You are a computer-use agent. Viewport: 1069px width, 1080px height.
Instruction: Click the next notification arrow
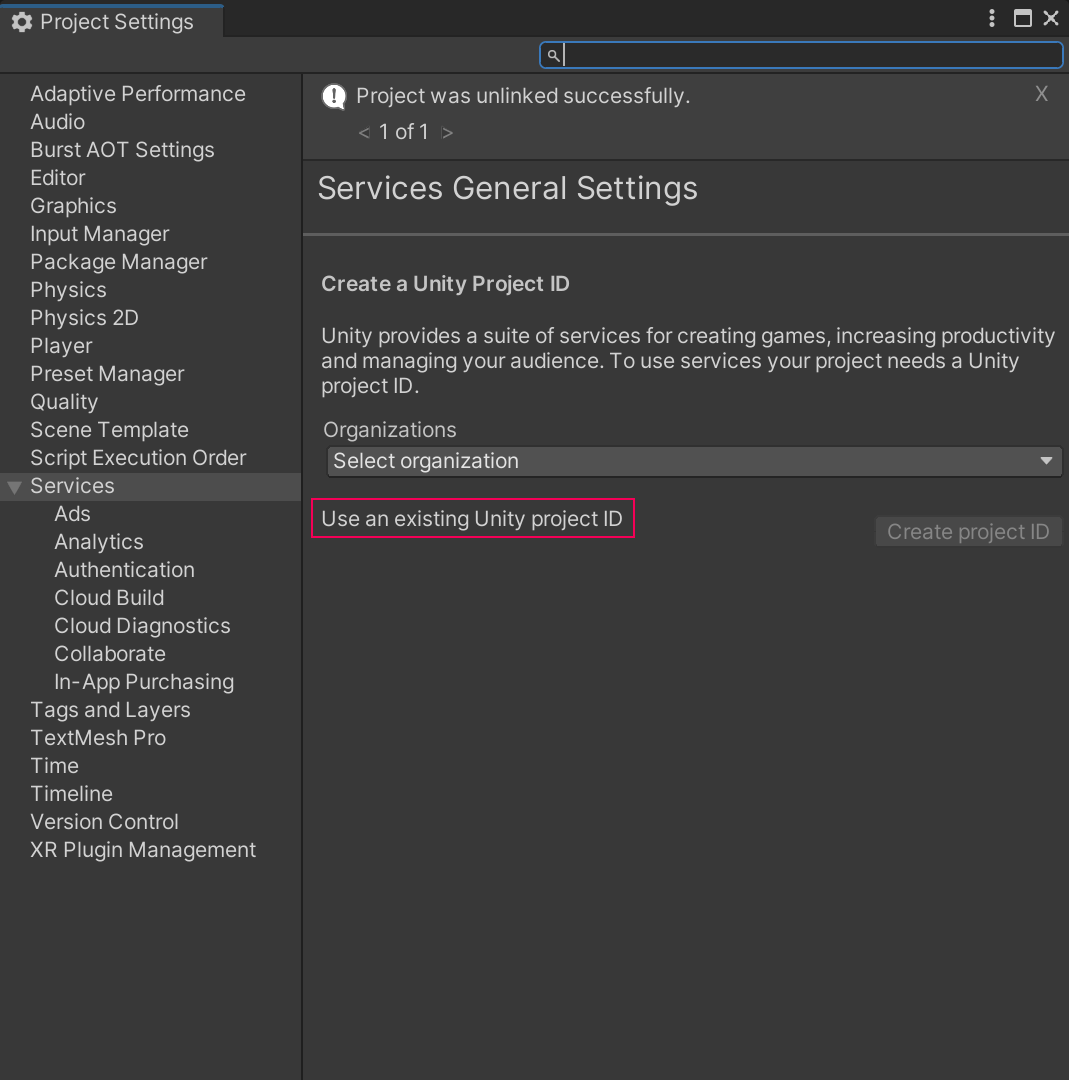[447, 132]
